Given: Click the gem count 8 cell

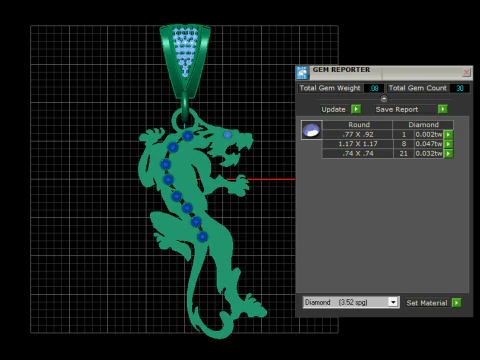Looking at the screenshot, I should pos(404,144).
